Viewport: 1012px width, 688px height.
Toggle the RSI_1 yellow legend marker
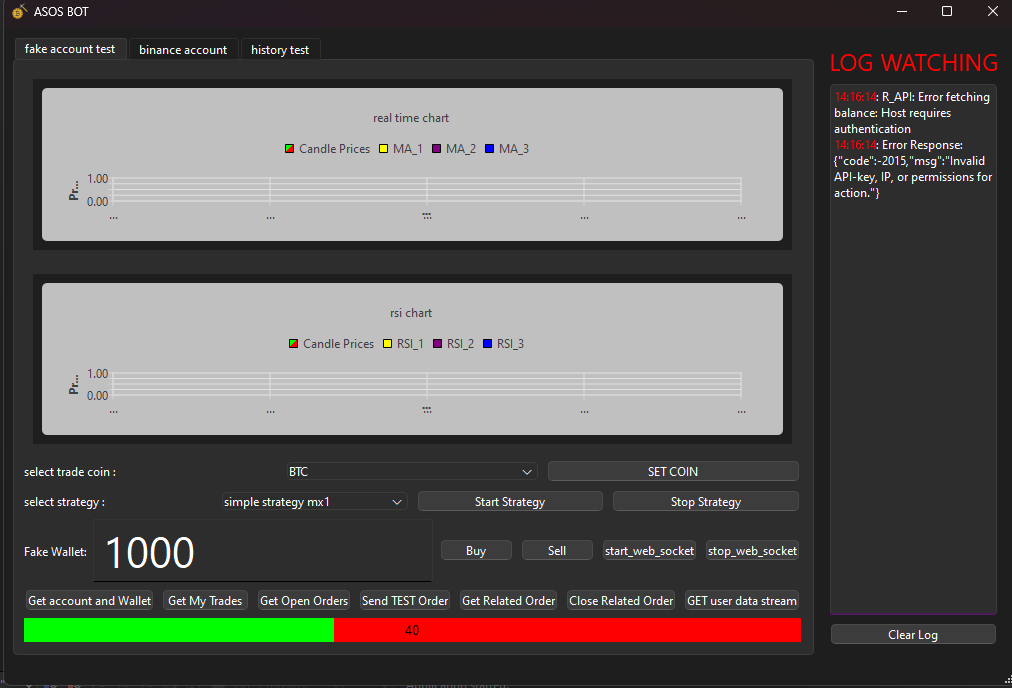click(x=387, y=344)
